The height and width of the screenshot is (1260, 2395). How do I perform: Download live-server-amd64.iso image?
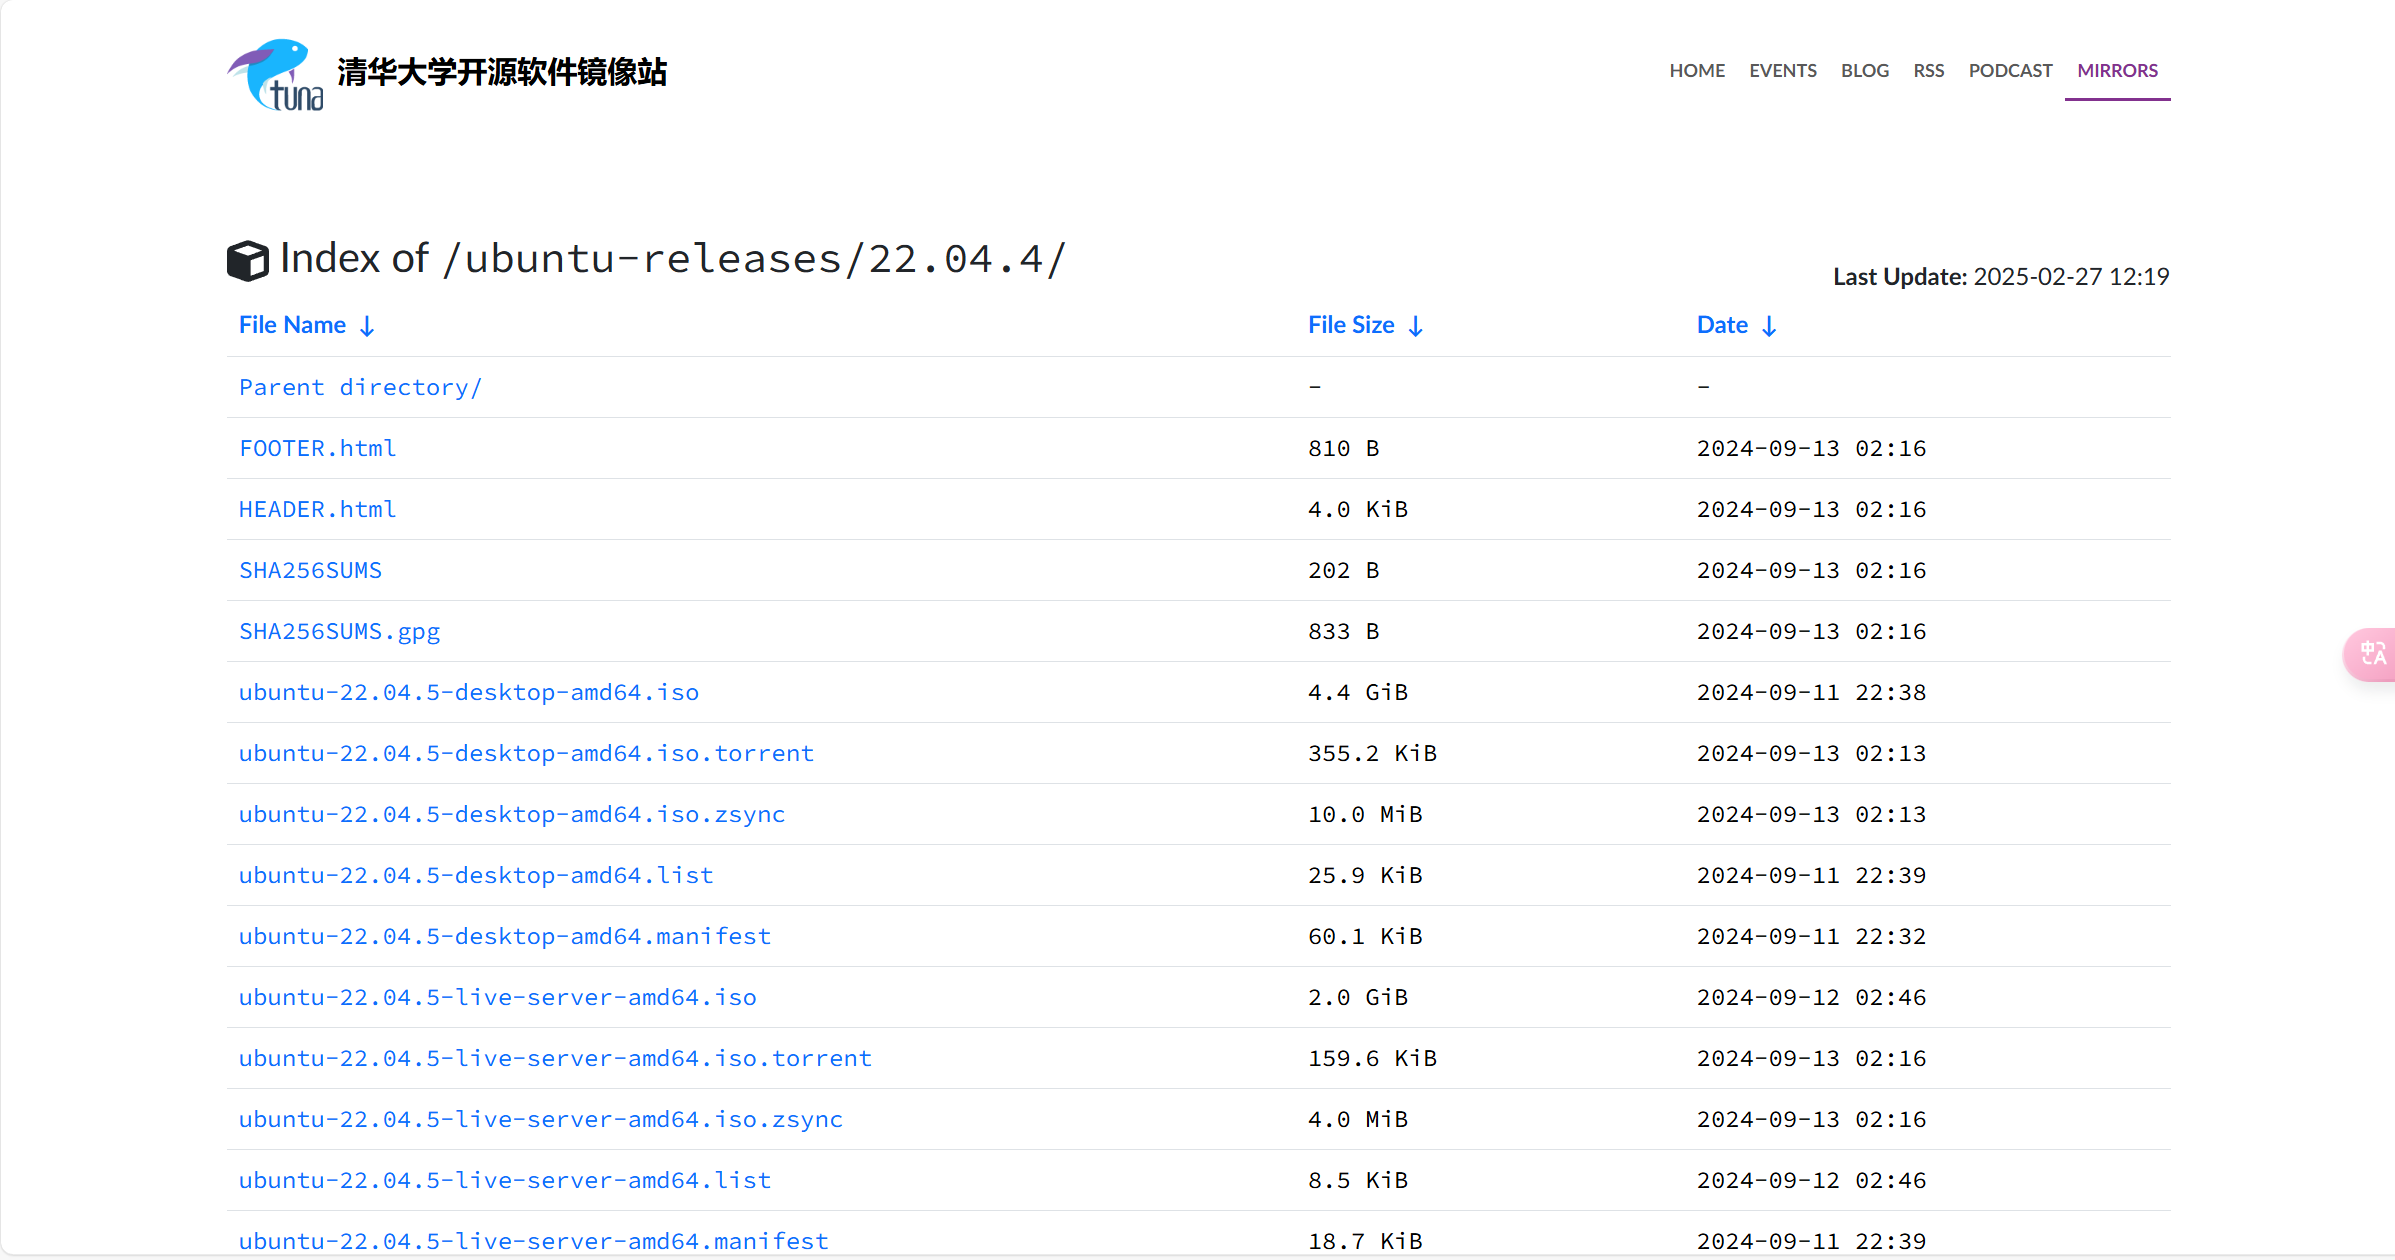tap(497, 998)
